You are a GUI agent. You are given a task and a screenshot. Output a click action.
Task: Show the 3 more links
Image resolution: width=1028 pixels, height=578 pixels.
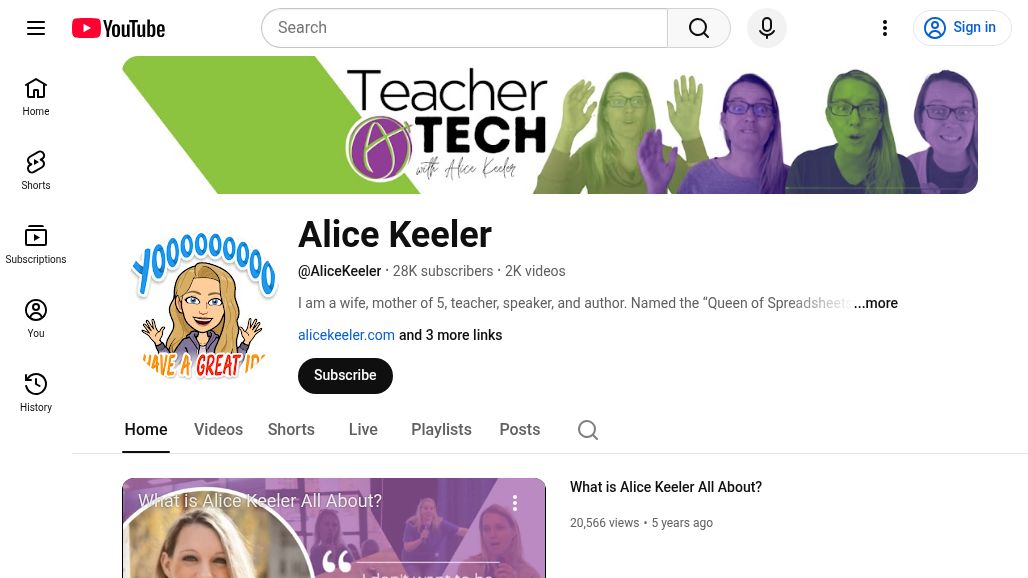click(x=450, y=335)
